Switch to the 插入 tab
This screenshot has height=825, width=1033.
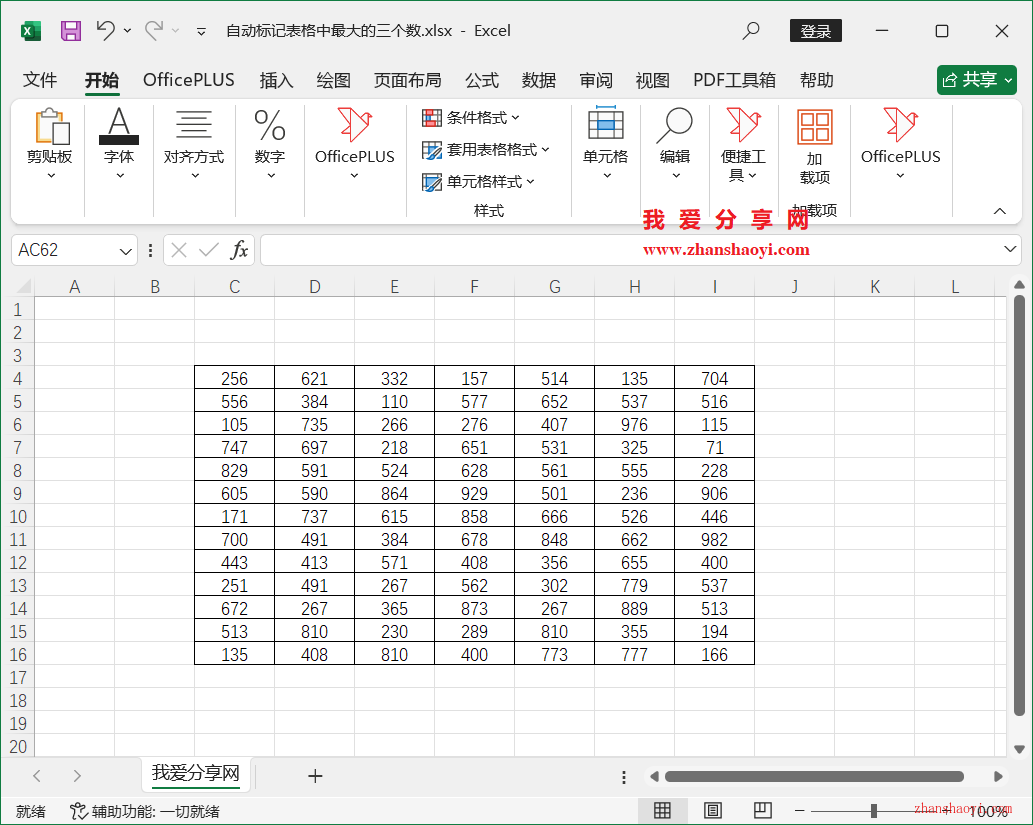(x=276, y=80)
